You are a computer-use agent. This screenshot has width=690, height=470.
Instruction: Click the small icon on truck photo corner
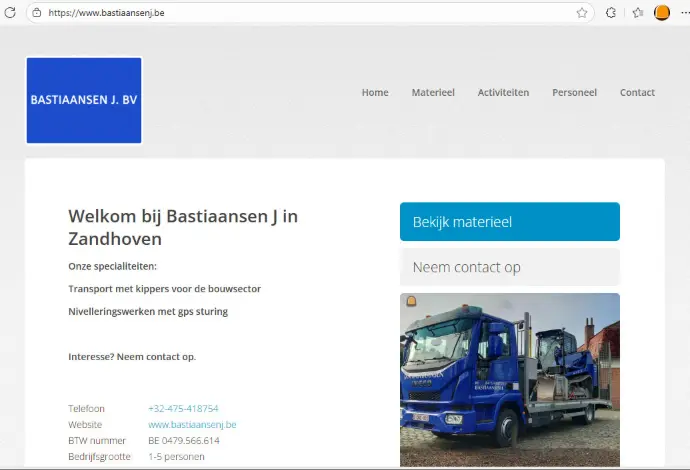[x=411, y=301]
